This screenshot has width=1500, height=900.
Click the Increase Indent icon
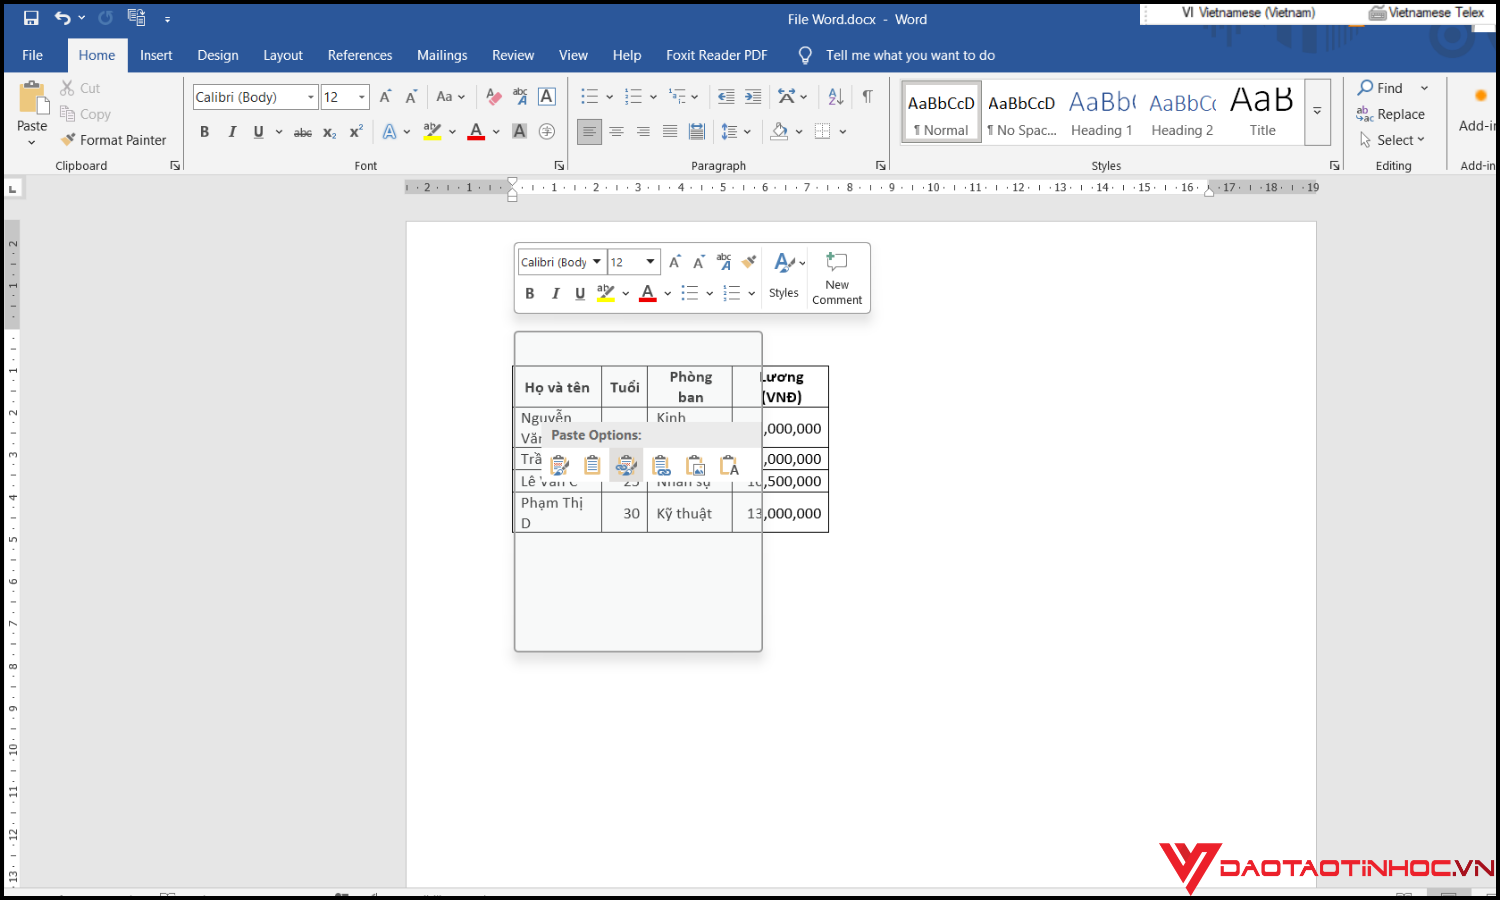pyautogui.click(x=753, y=97)
